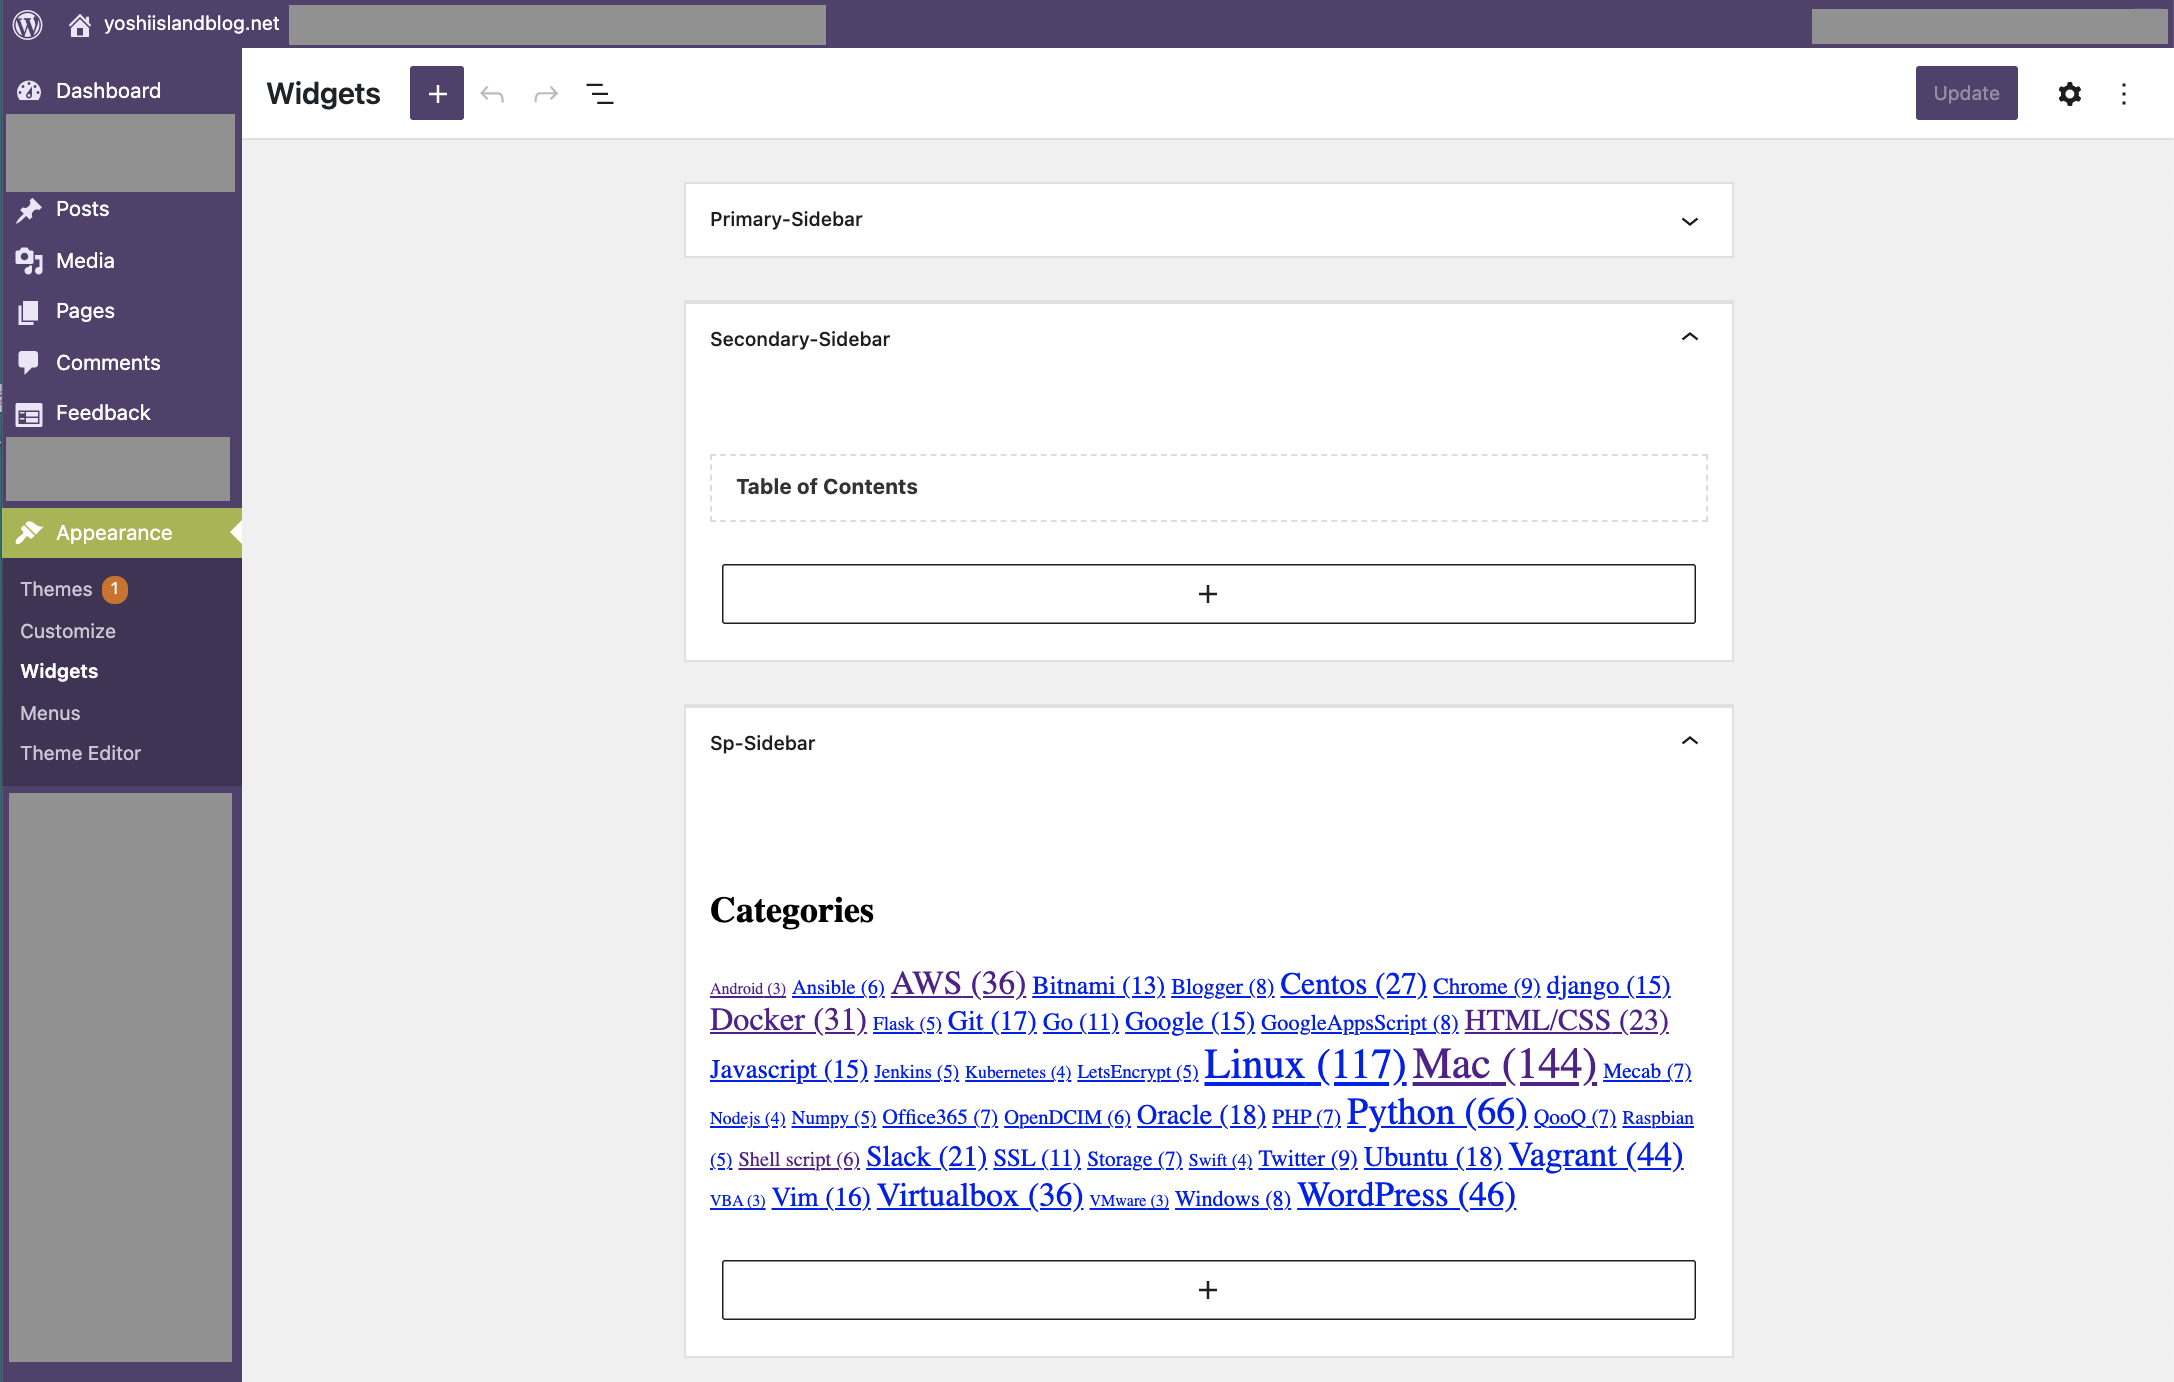Open Theme Editor submenu item
The width and height of the screenshot is (2174, 1382).
tap(80, 753)
